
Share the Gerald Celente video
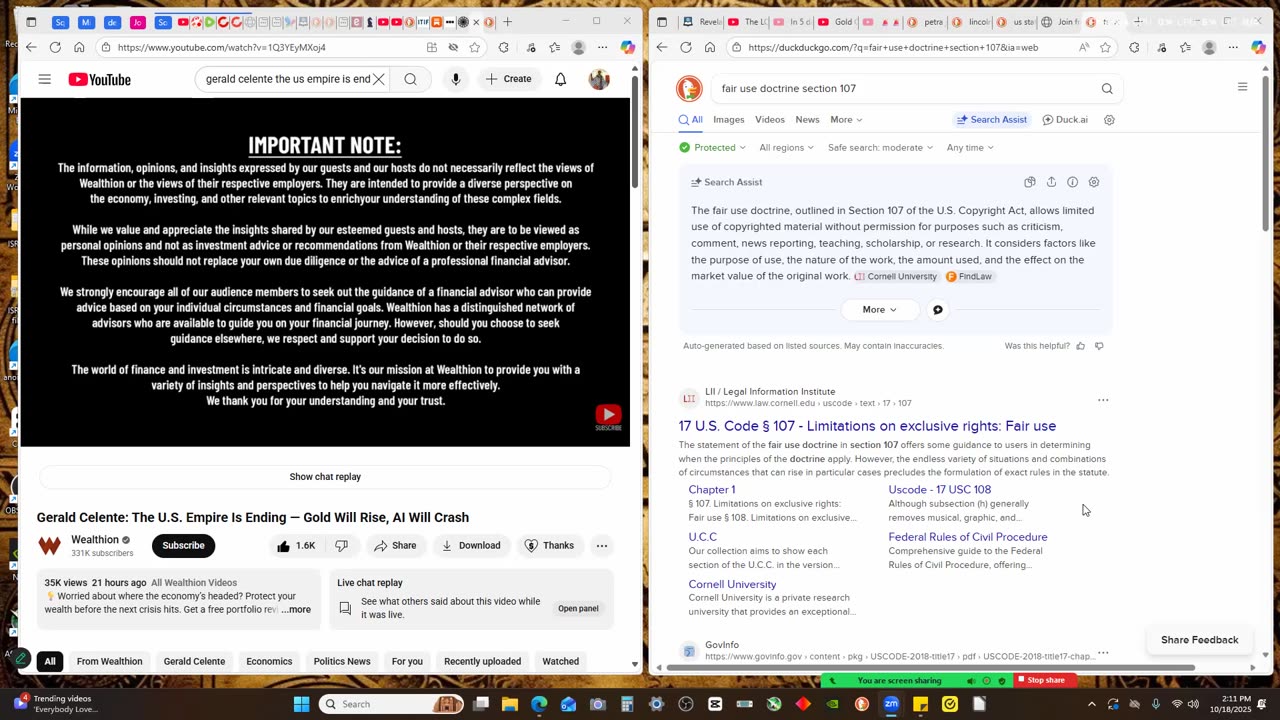(x=394, y=545)
